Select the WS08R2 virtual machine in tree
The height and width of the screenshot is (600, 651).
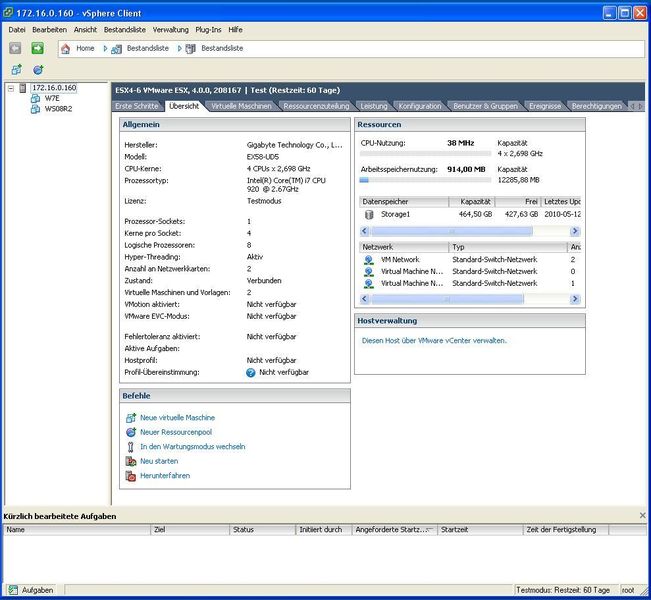(58, 109)
